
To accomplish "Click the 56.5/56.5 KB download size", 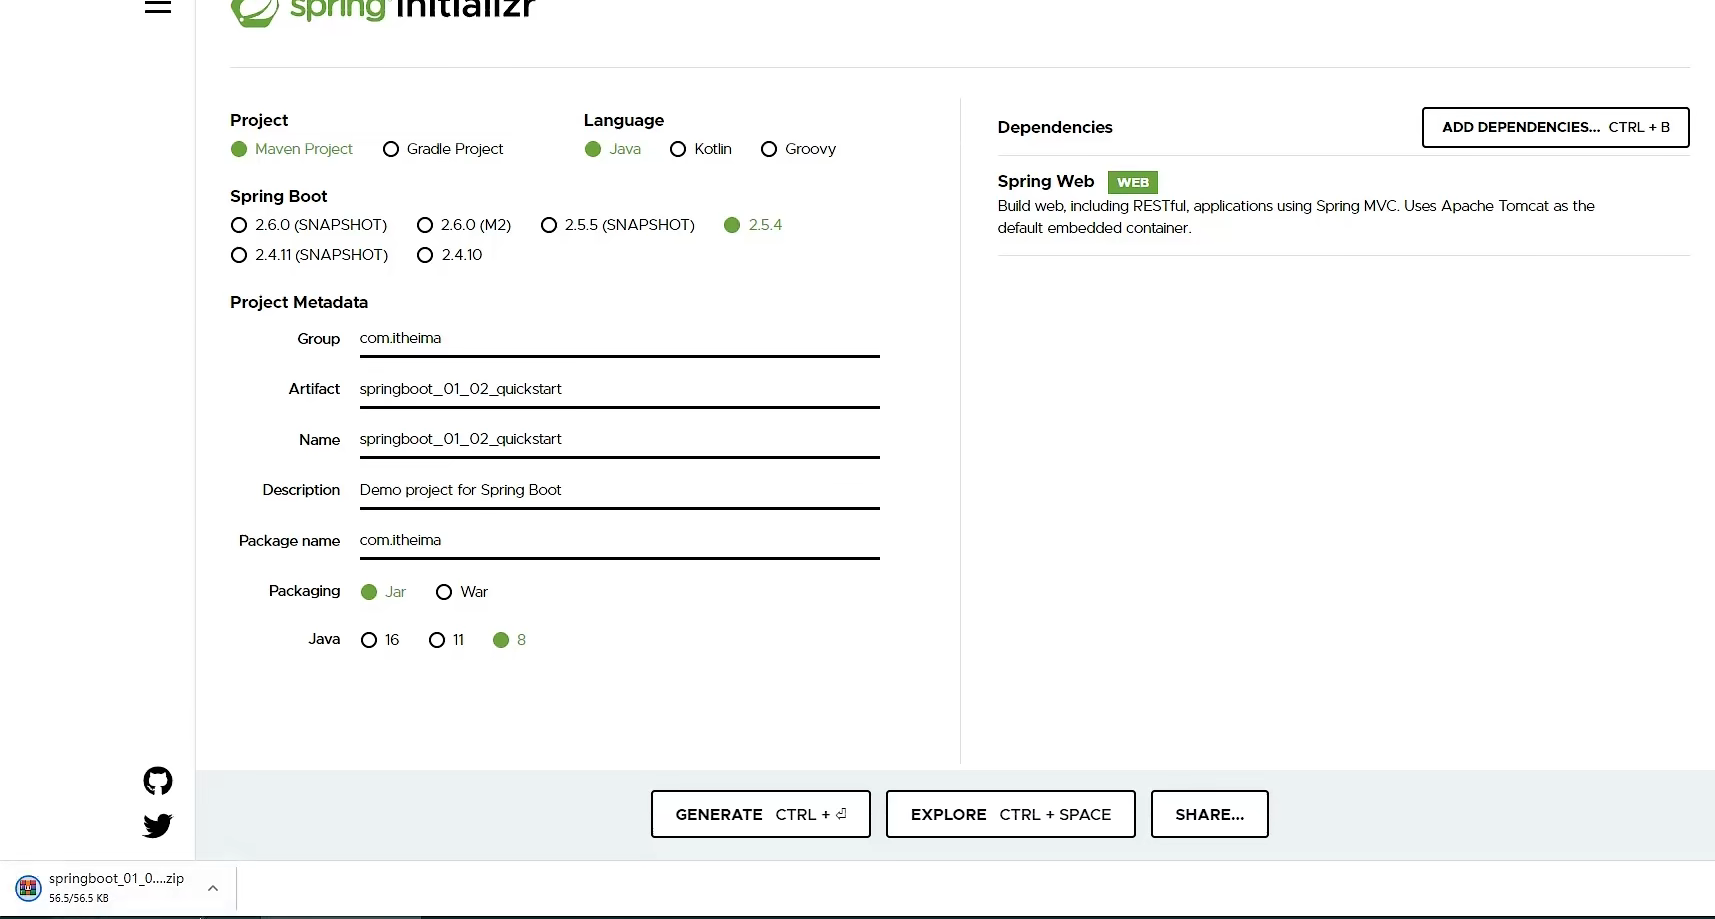I will (79, 898).
